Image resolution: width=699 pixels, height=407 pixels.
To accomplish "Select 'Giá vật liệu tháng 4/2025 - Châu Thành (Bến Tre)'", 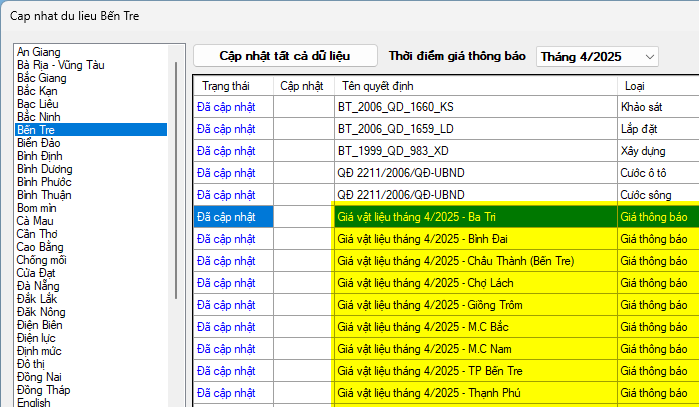I will (476, 261).
